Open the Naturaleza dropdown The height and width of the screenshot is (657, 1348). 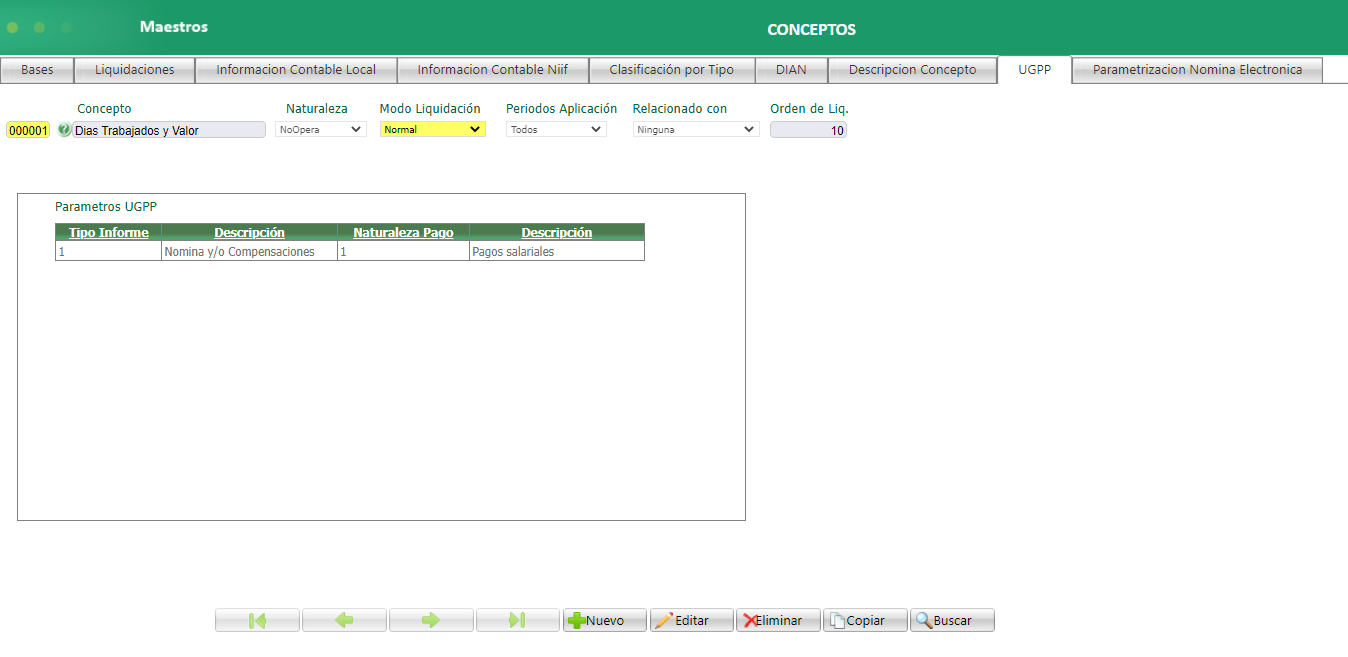coord(321,129)
